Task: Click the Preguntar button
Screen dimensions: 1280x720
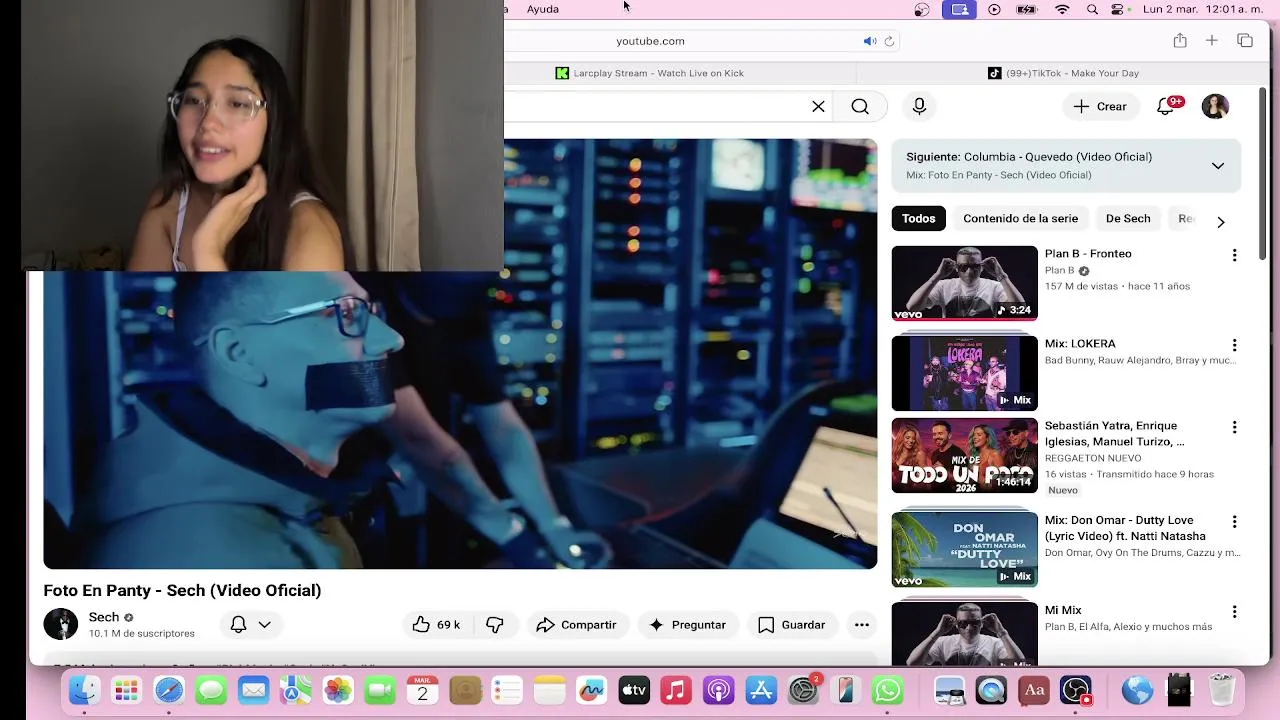Action: click(x=687, y=625)
